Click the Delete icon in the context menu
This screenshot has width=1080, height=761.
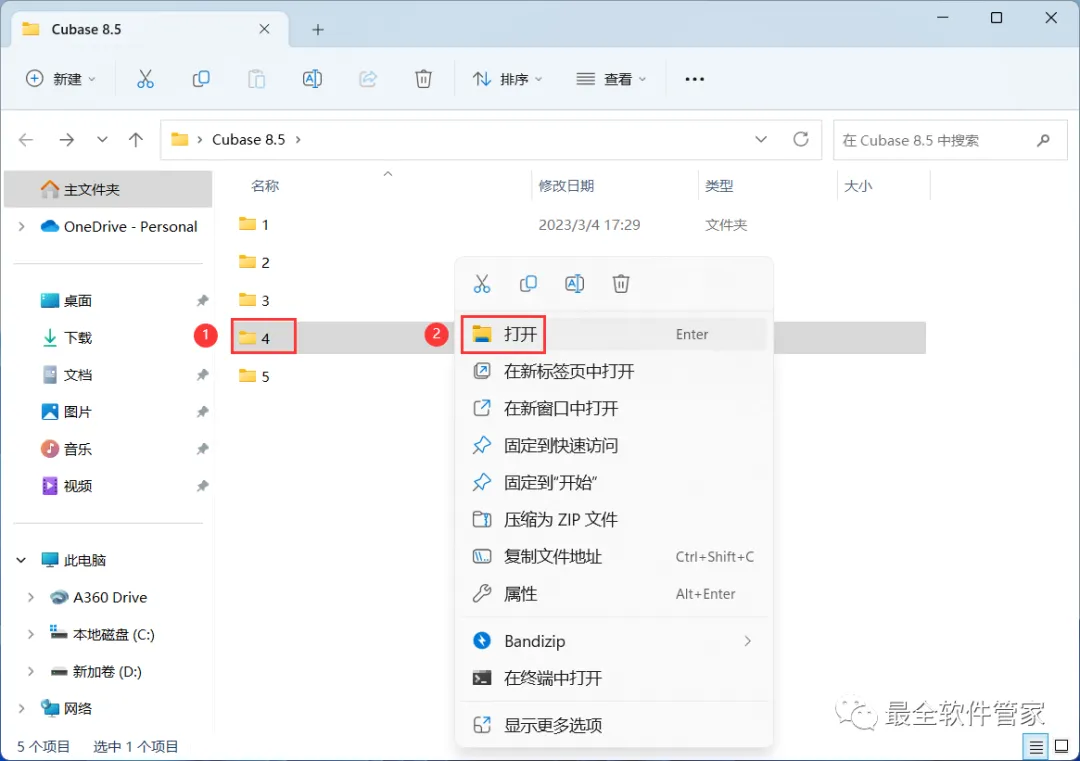[x=621, y=284]
